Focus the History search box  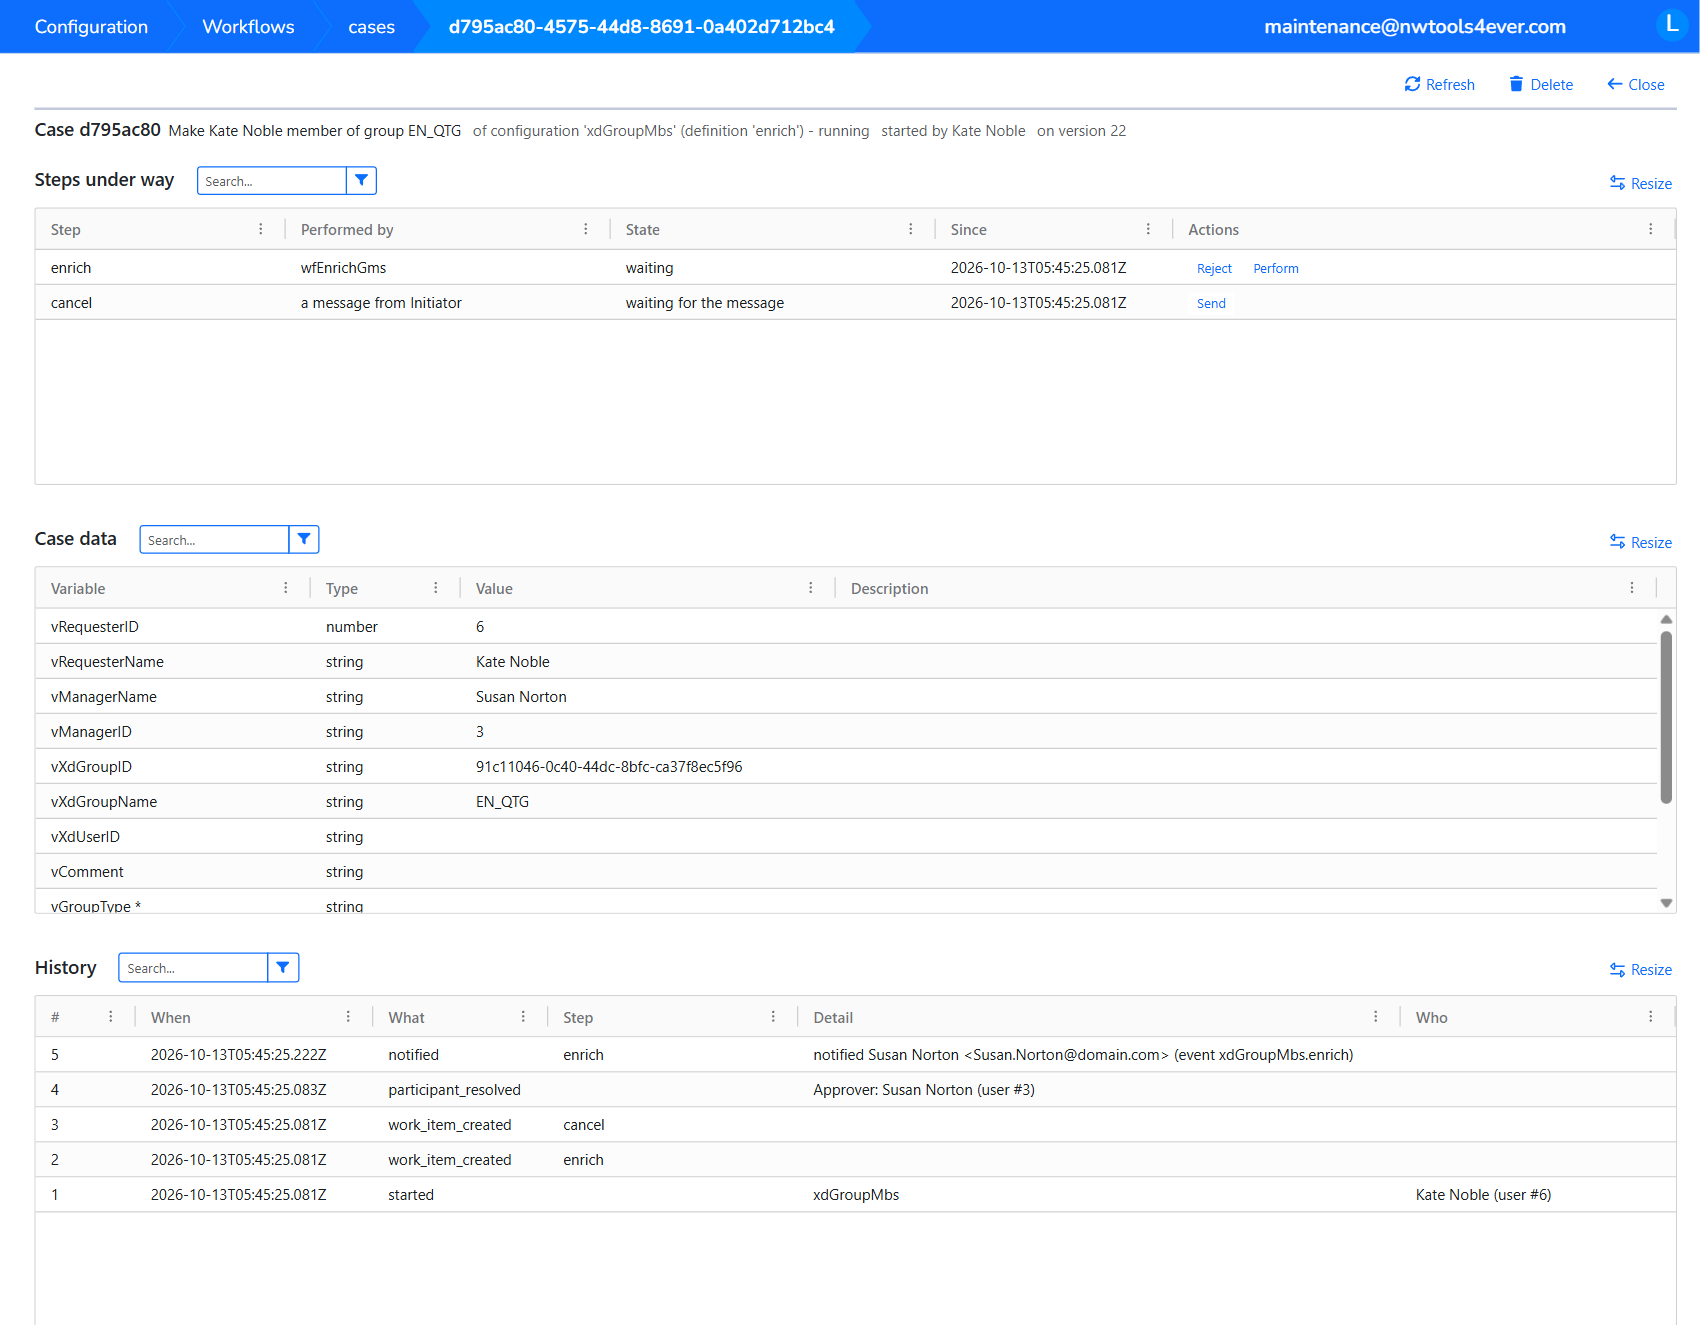click(x=193, y=967)
